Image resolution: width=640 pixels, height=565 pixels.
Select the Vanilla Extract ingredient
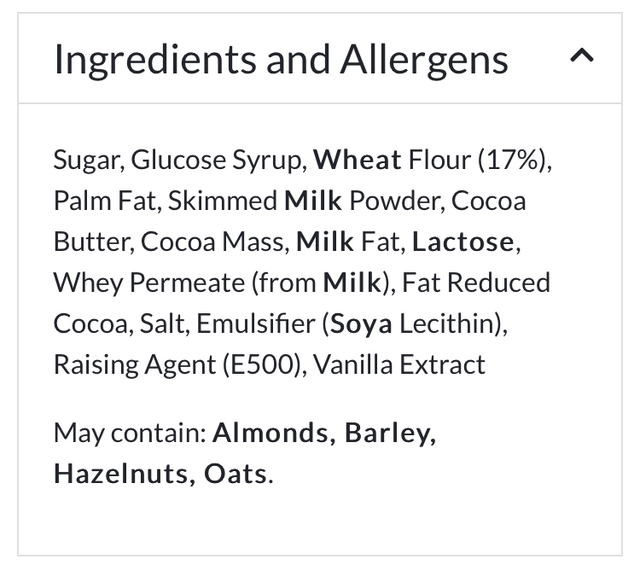click(x=399, y=365)
